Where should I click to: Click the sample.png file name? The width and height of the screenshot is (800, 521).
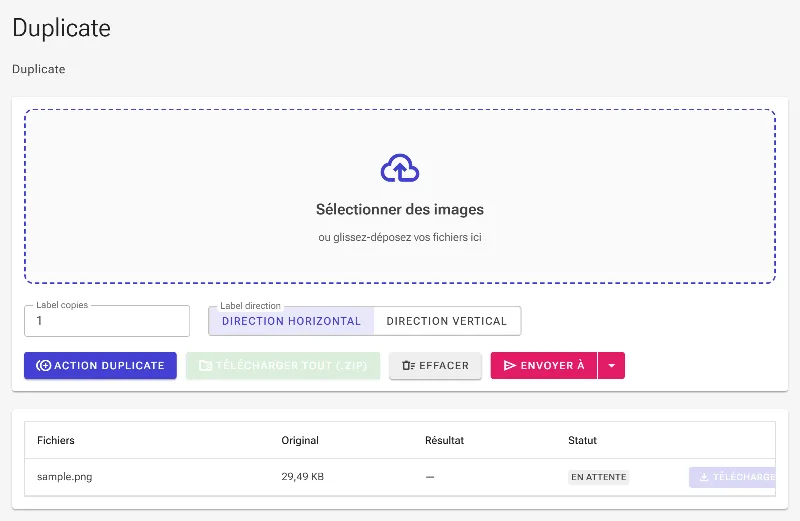pyautogui.click(x=65, y=477)
